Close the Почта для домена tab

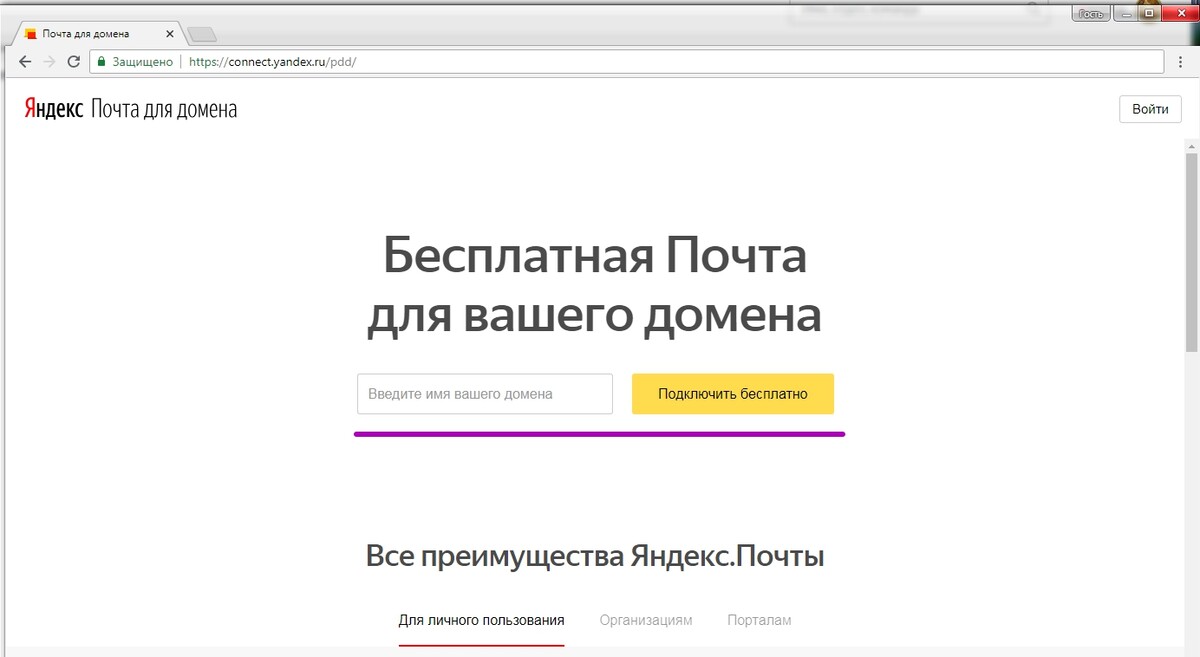point(169,34)
